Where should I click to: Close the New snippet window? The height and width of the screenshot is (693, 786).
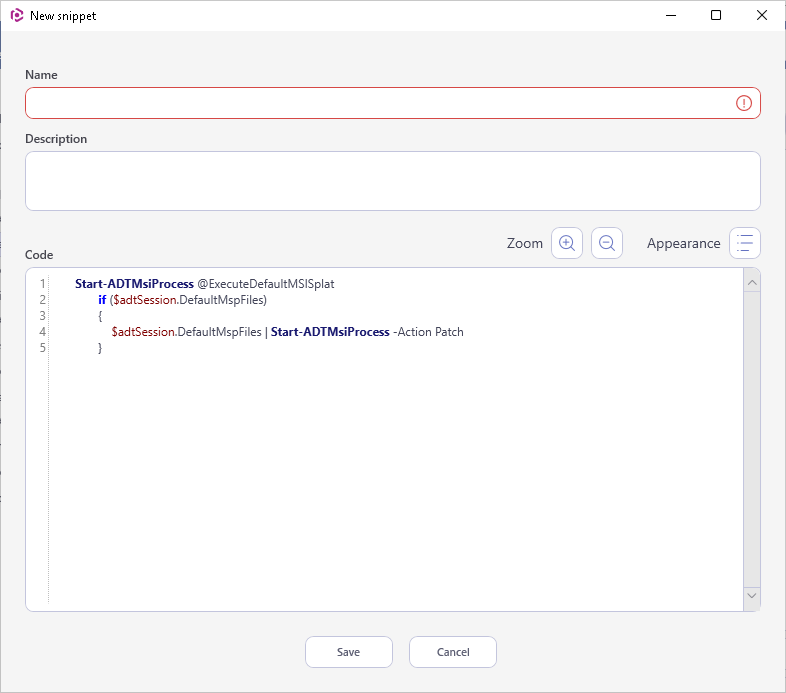761,16
